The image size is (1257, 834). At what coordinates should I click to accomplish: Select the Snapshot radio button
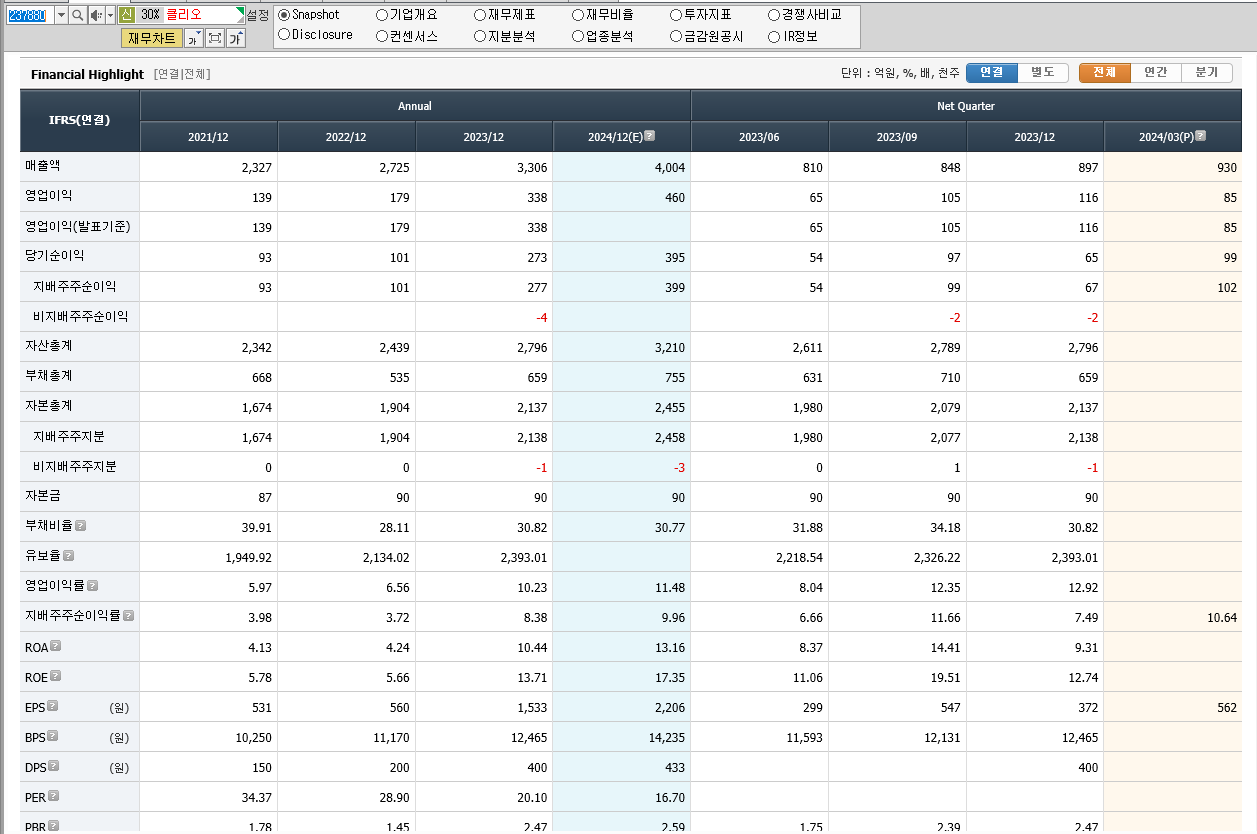click(284, 15)
